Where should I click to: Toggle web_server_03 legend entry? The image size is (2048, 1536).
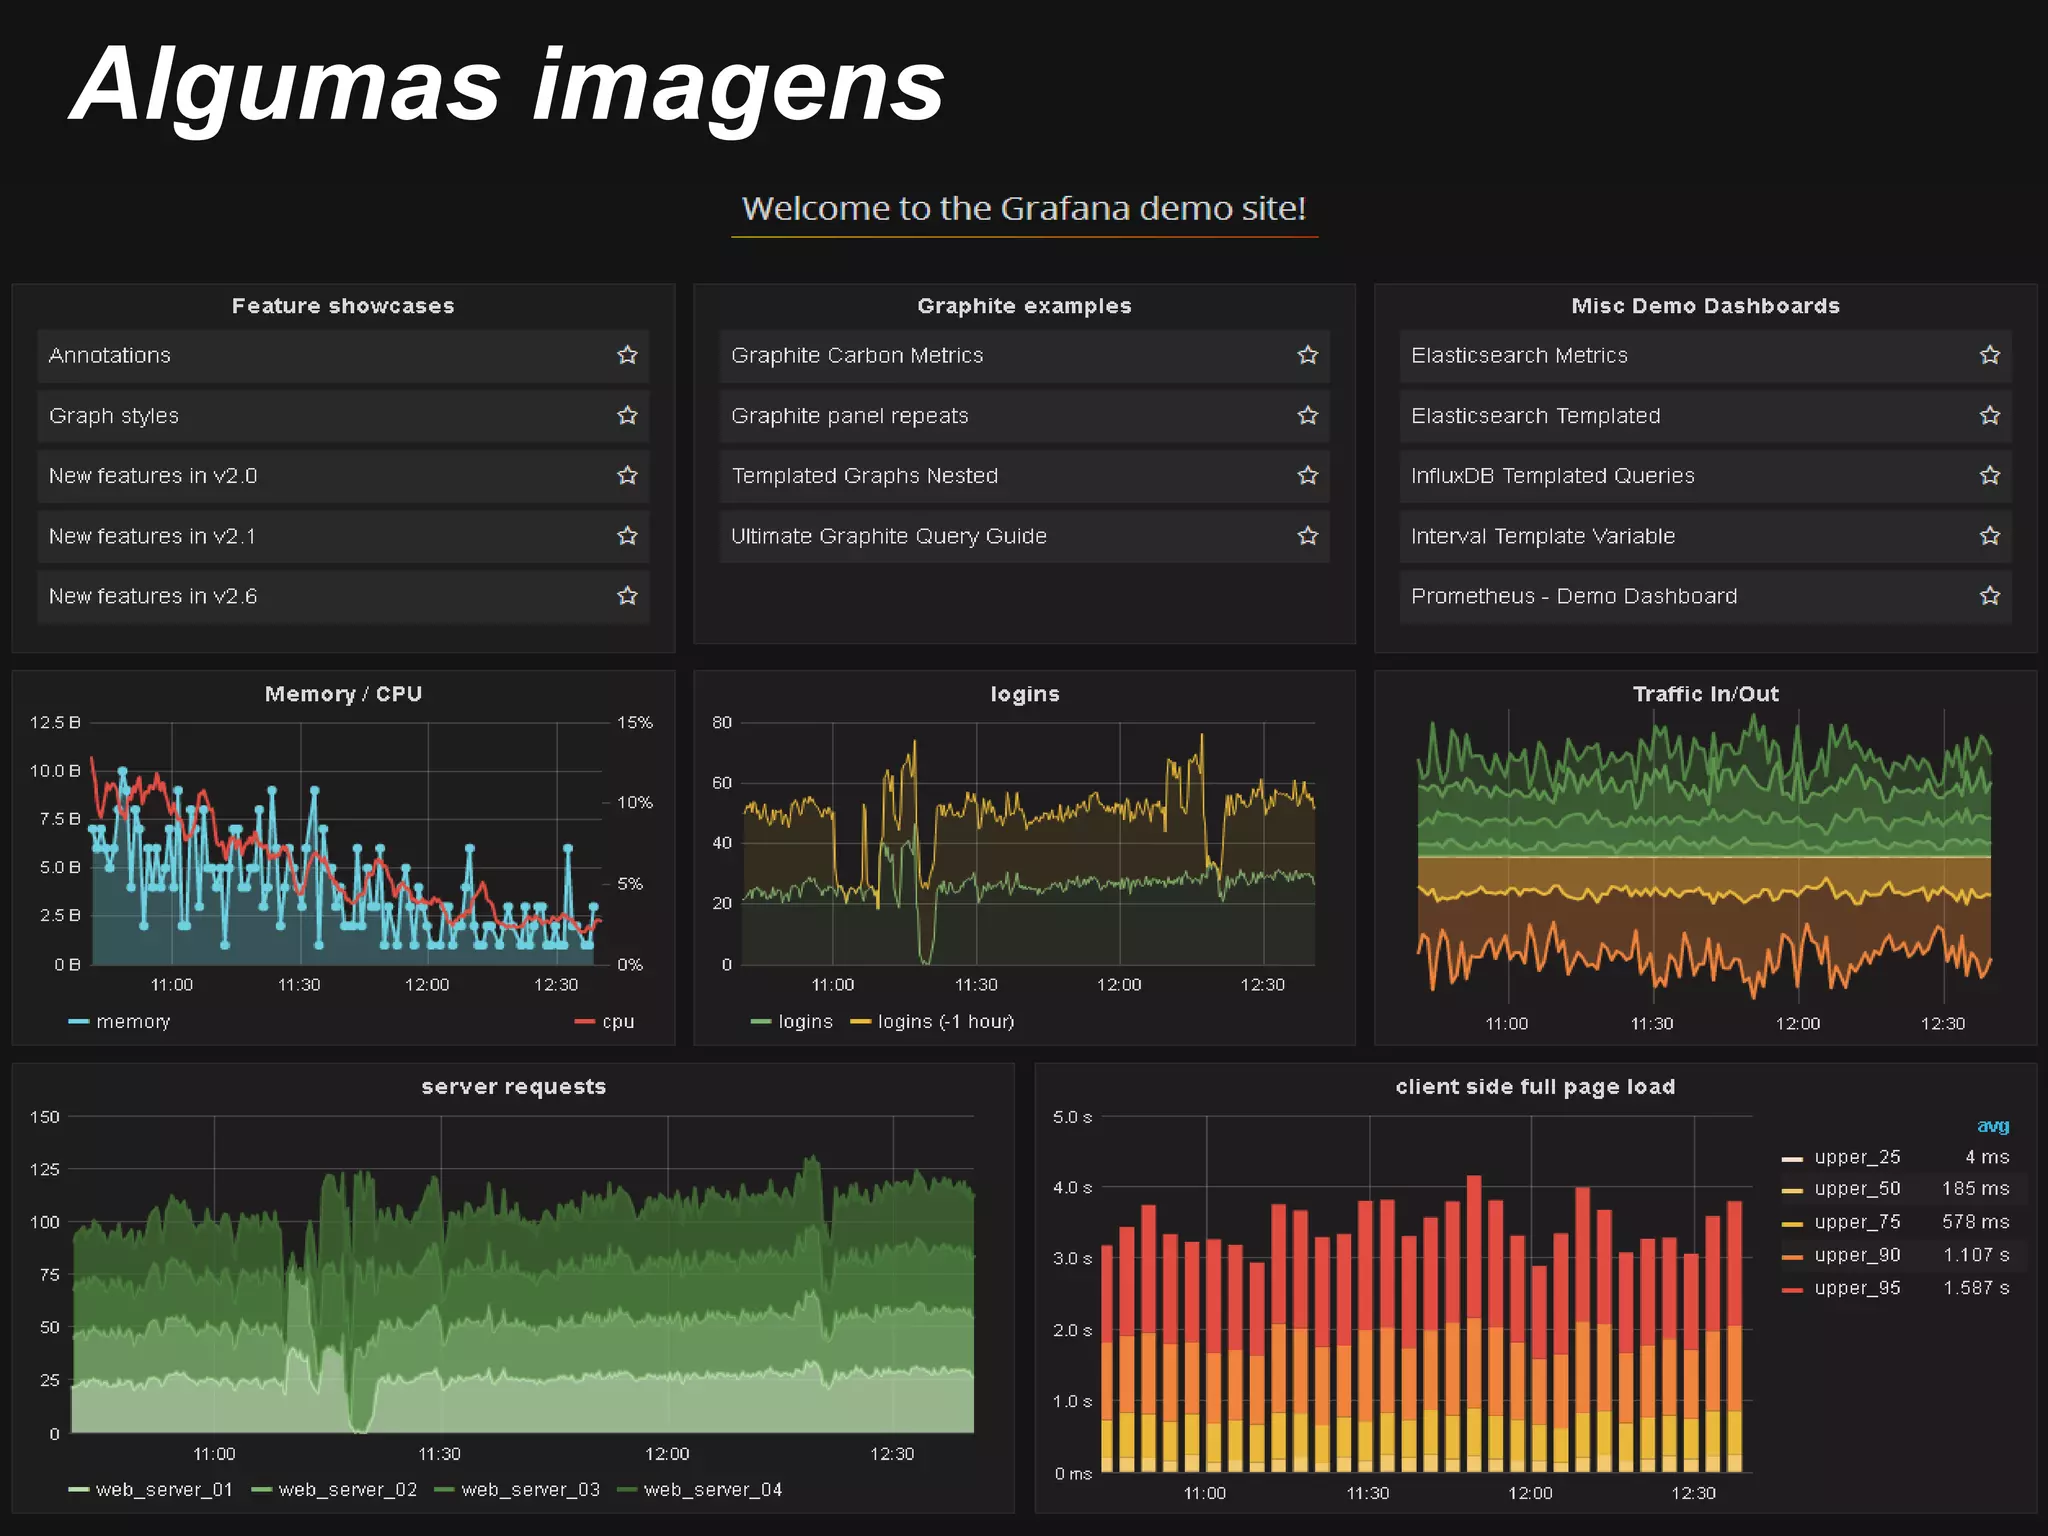click(x=530, y=1490)
